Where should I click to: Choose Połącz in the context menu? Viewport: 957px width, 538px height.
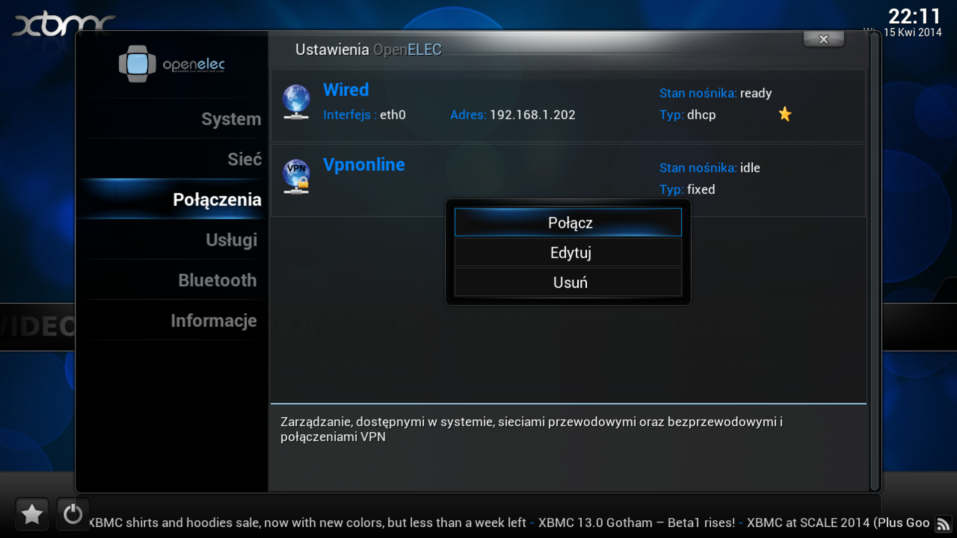[568, 222]
